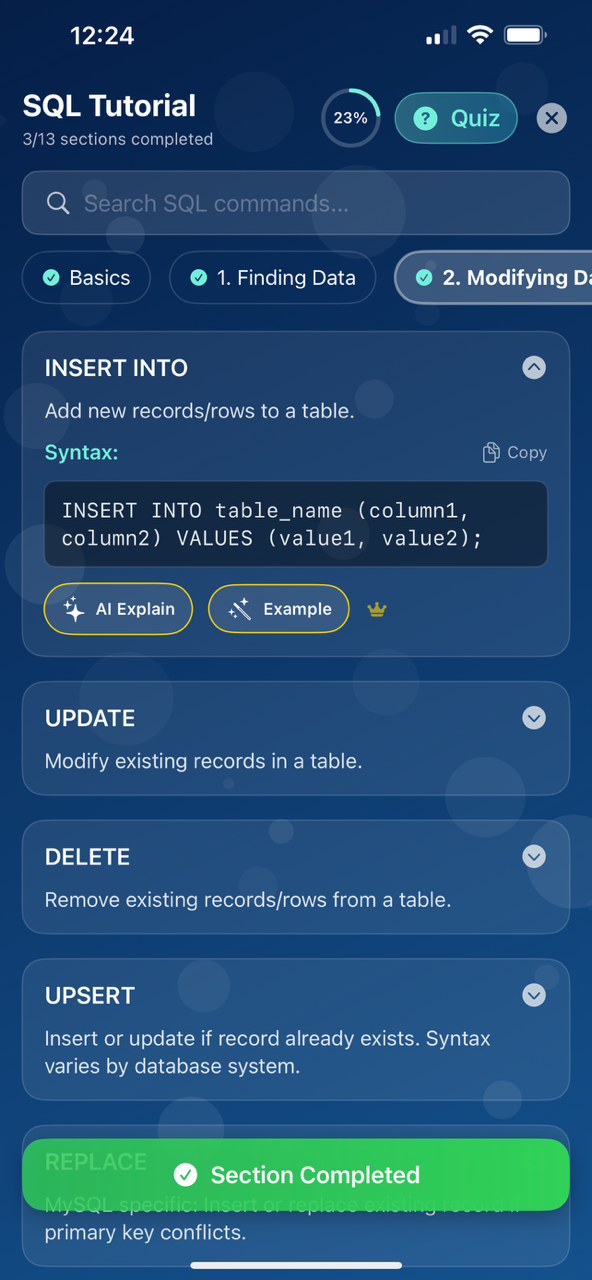592x1280 pixels.
Task: Tap the sparkle icon on AI Explain button
Action: tap(72, 608)
